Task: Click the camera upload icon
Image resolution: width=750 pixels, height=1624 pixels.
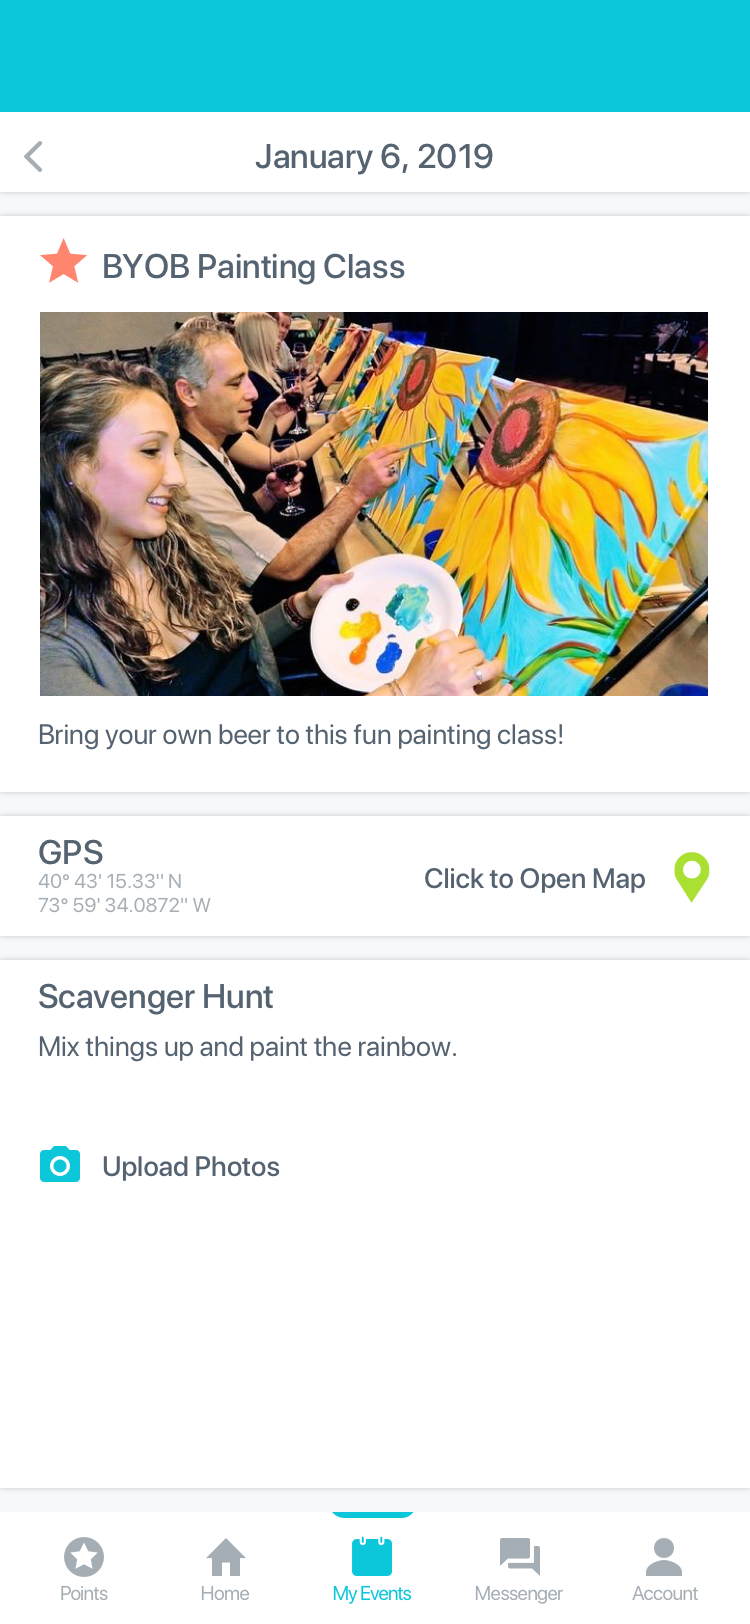Action: click(x=60, y=1165)
